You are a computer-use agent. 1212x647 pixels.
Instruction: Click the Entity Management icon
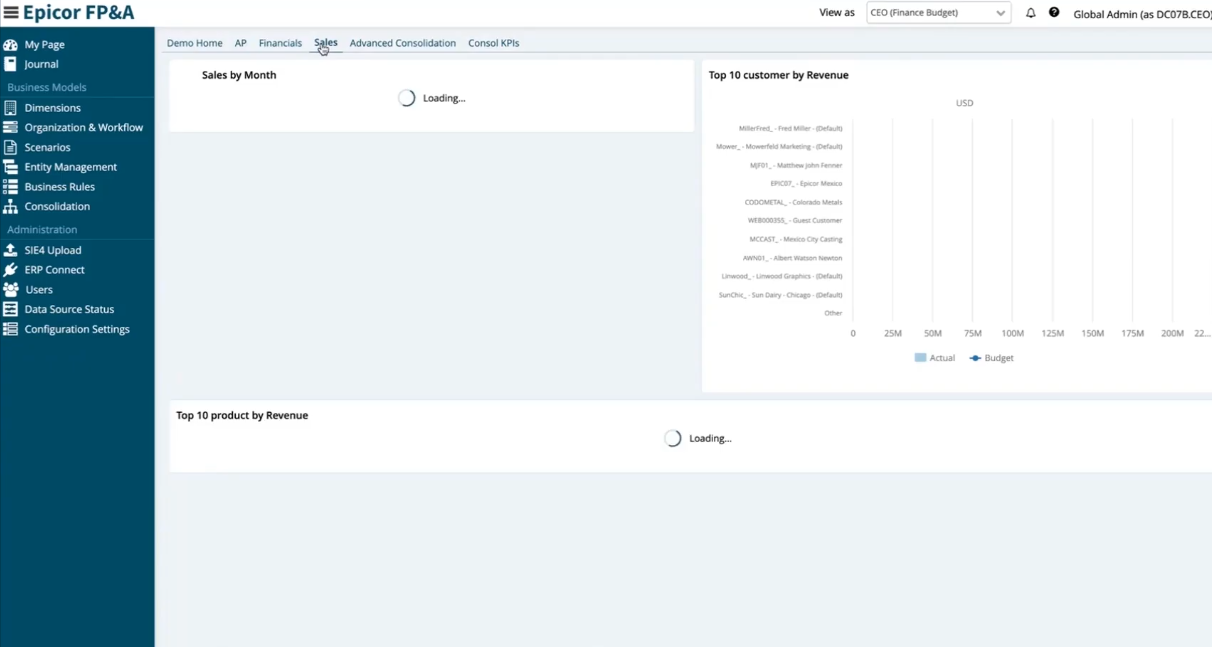pyautogui.click(x=10, y=167)
